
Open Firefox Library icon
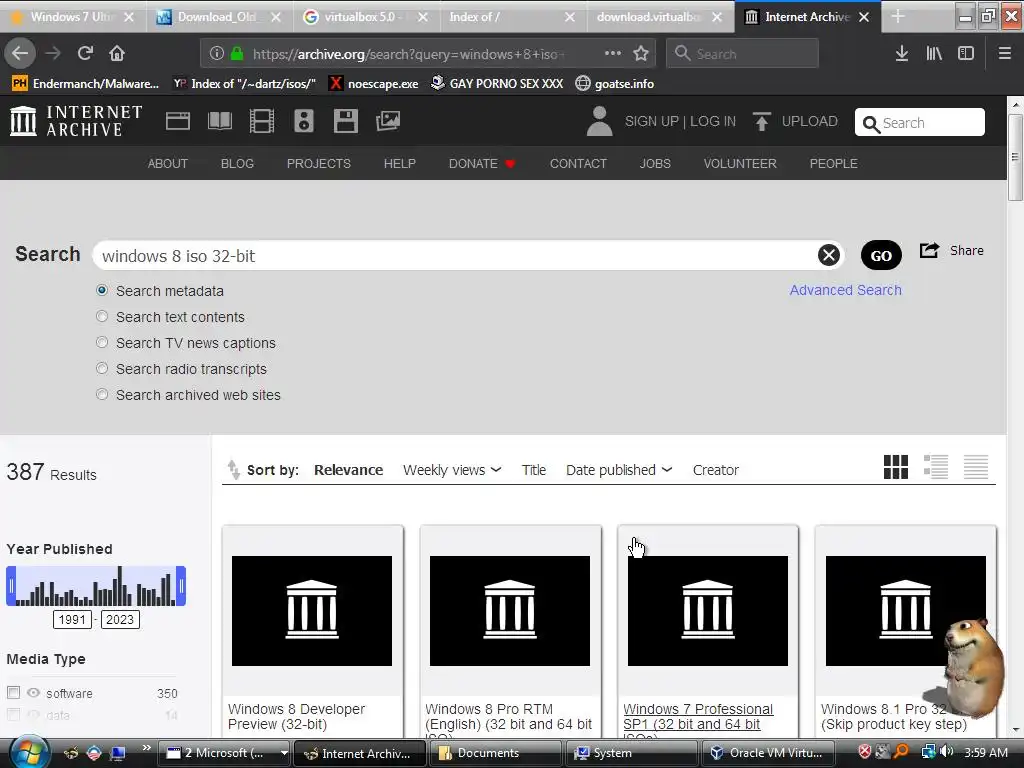934,54
